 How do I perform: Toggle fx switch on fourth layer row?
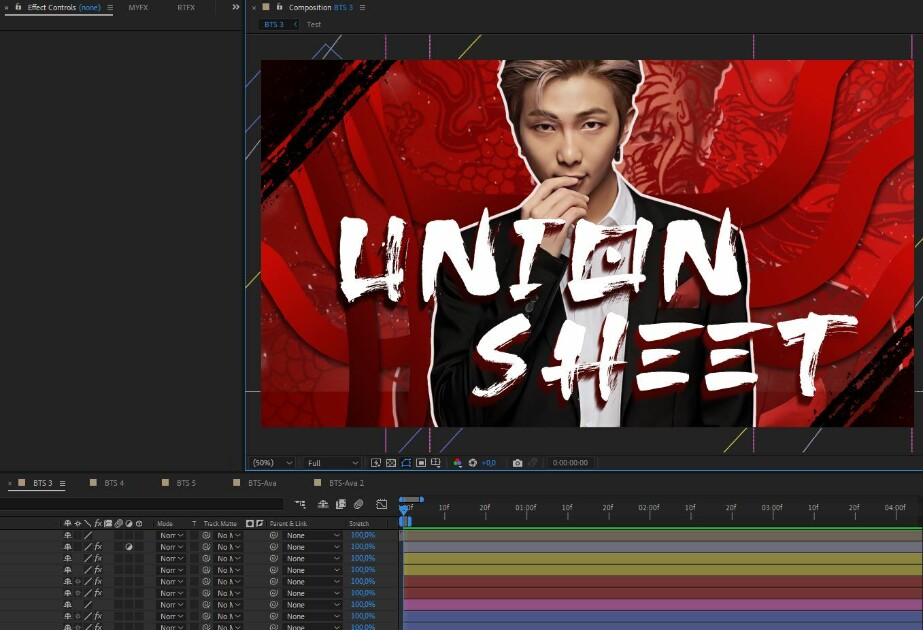click(98, 570)
